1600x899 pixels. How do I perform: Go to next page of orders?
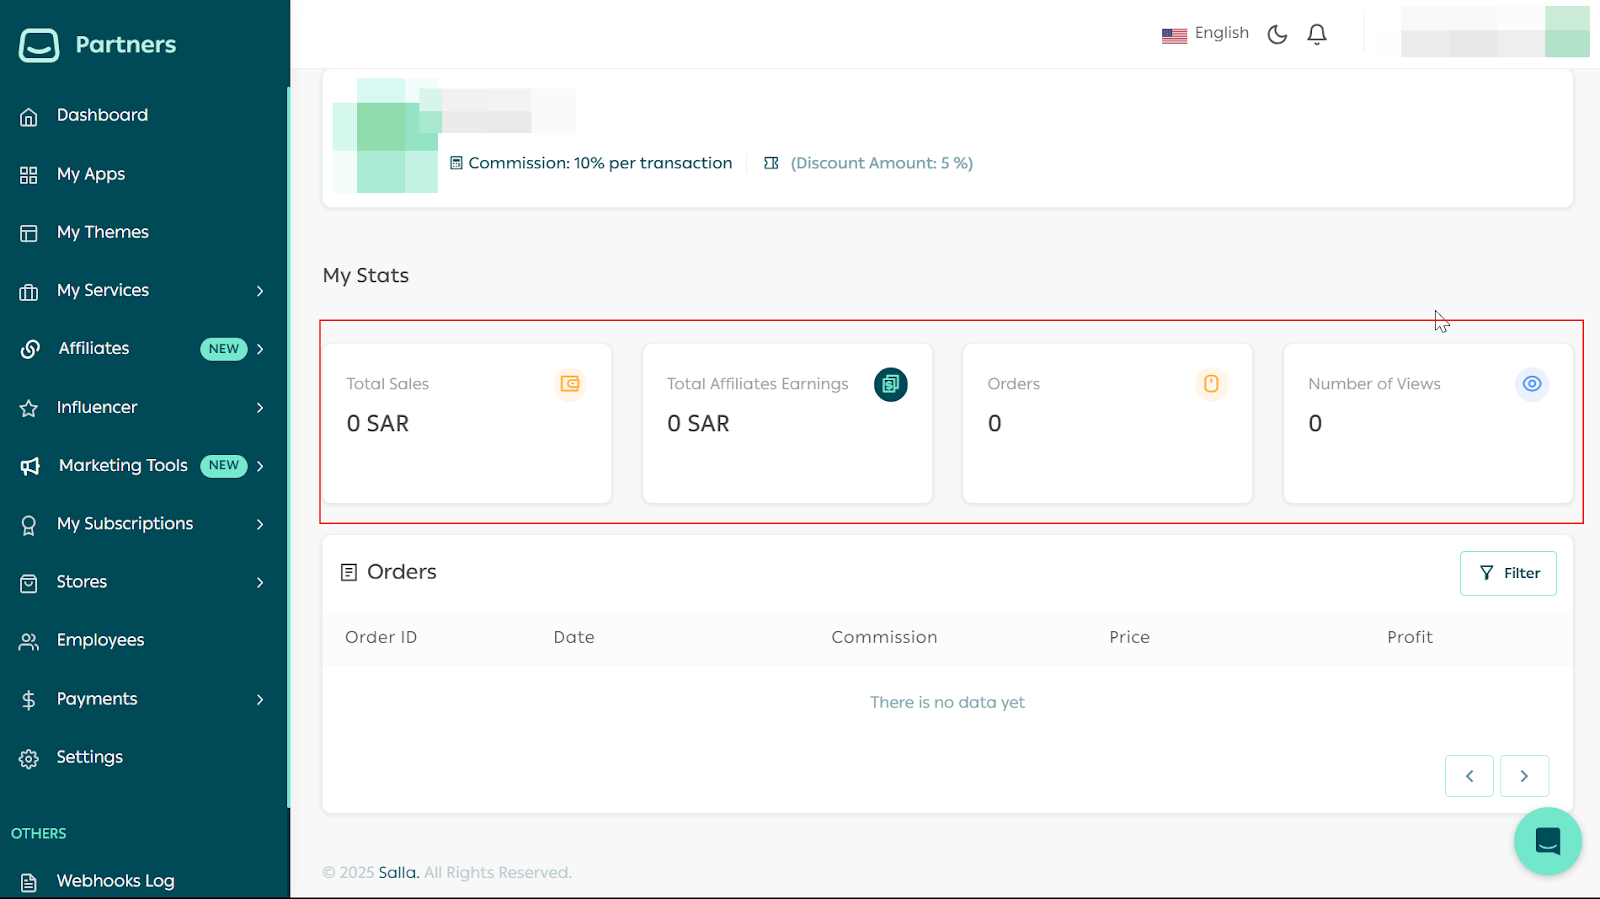(x=1524, y=776)
